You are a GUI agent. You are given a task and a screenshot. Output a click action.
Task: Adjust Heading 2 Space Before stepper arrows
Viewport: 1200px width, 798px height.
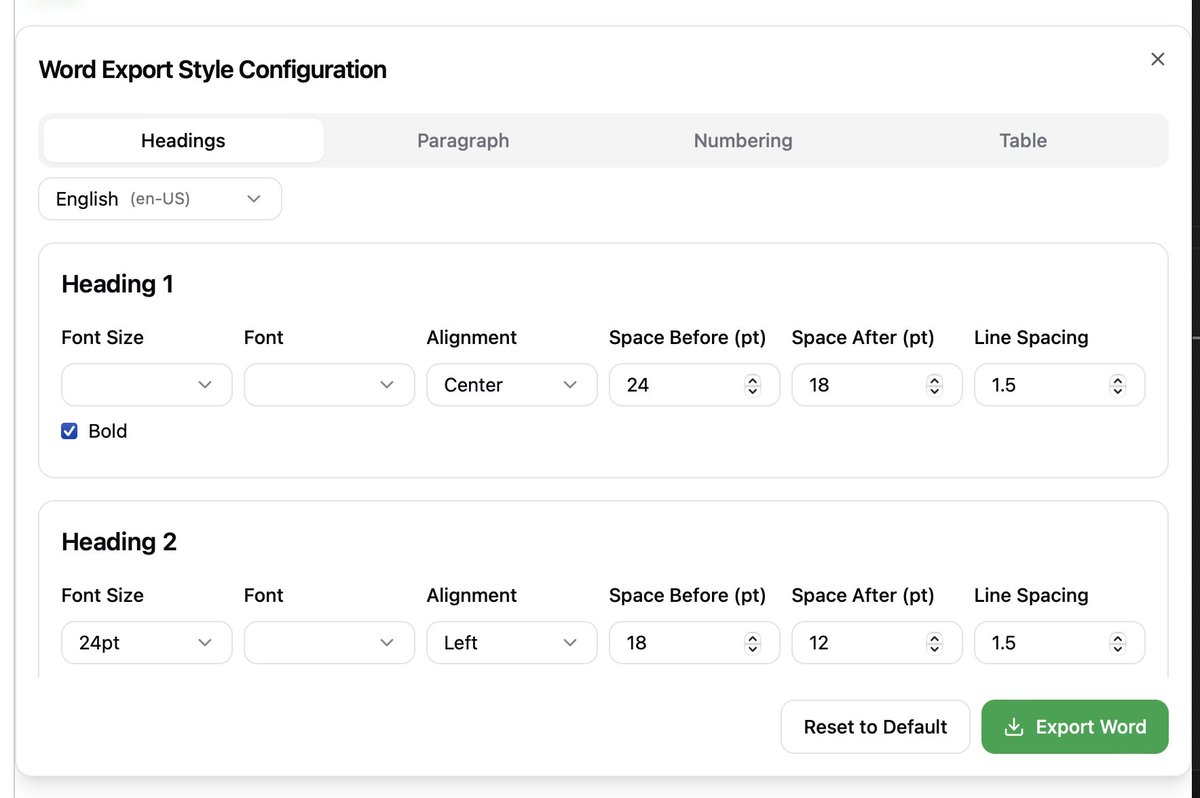pos(753,643)
